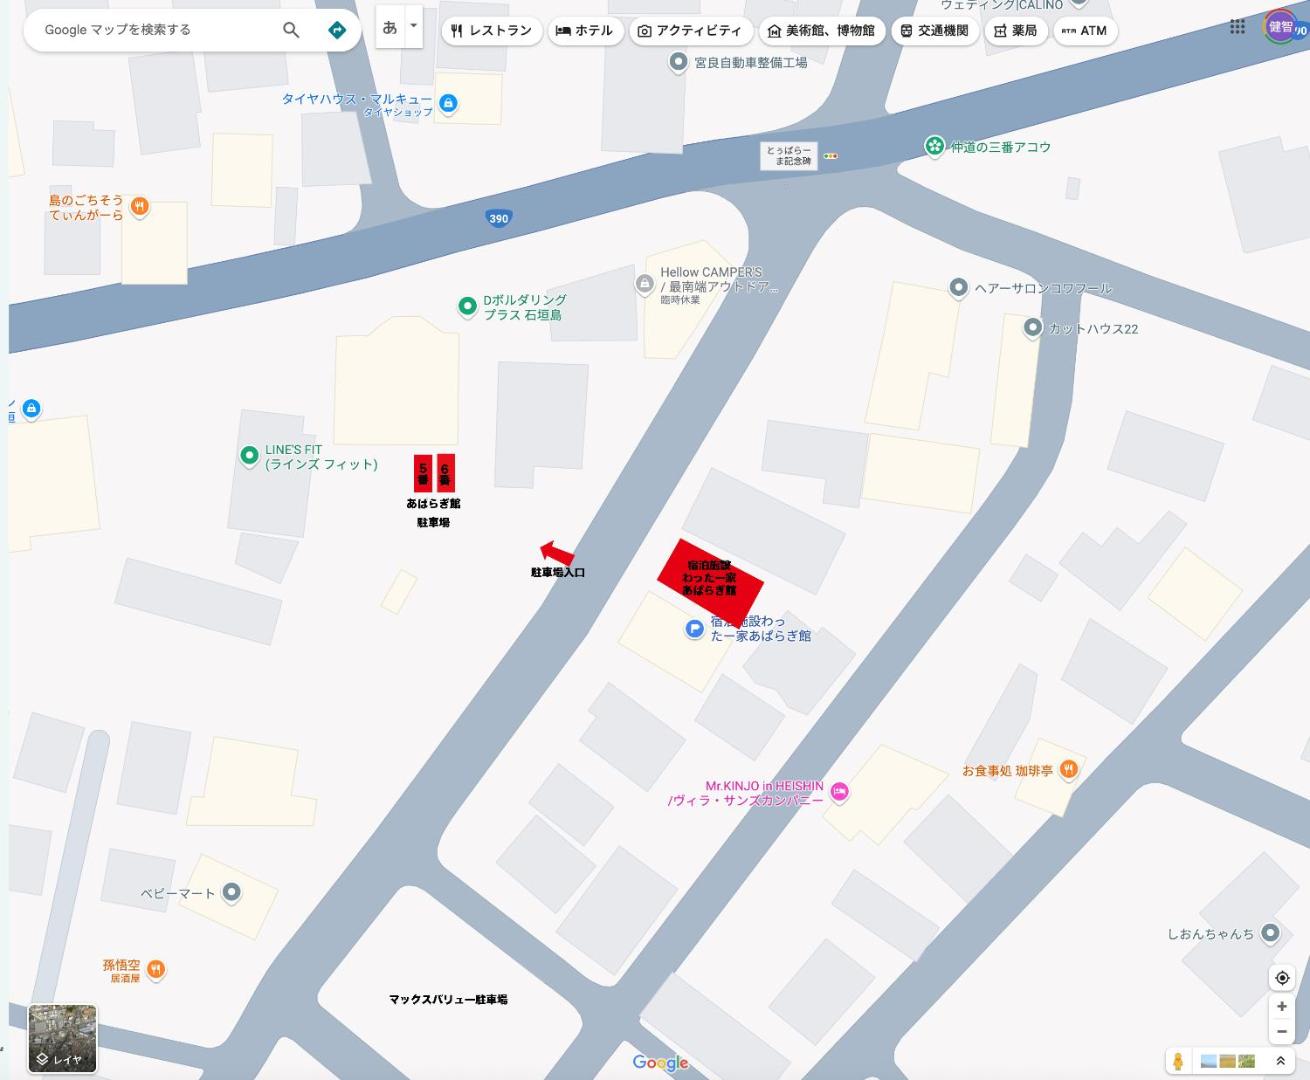Open the Google apps grid

coord(1238,27)
